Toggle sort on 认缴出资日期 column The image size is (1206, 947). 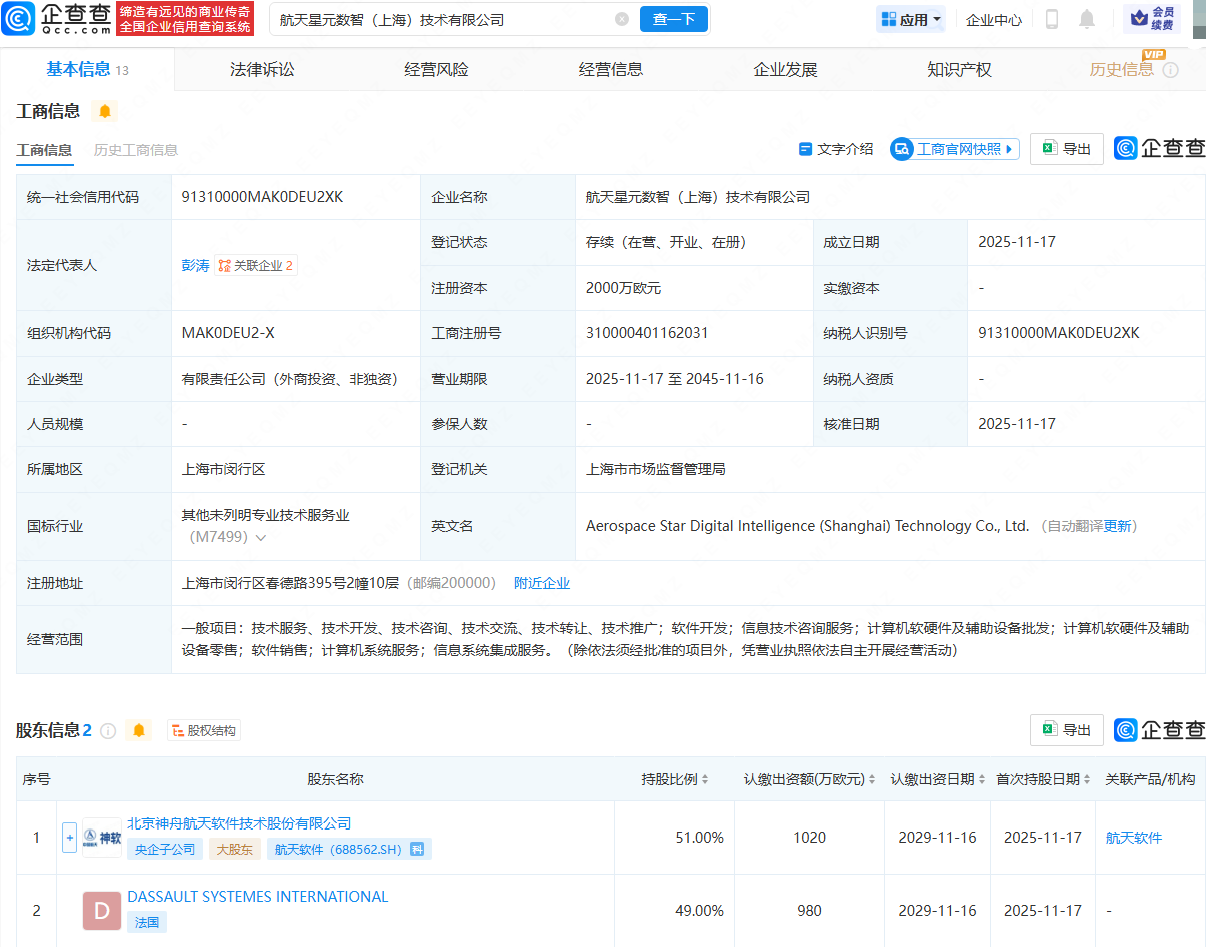[937, 779]
